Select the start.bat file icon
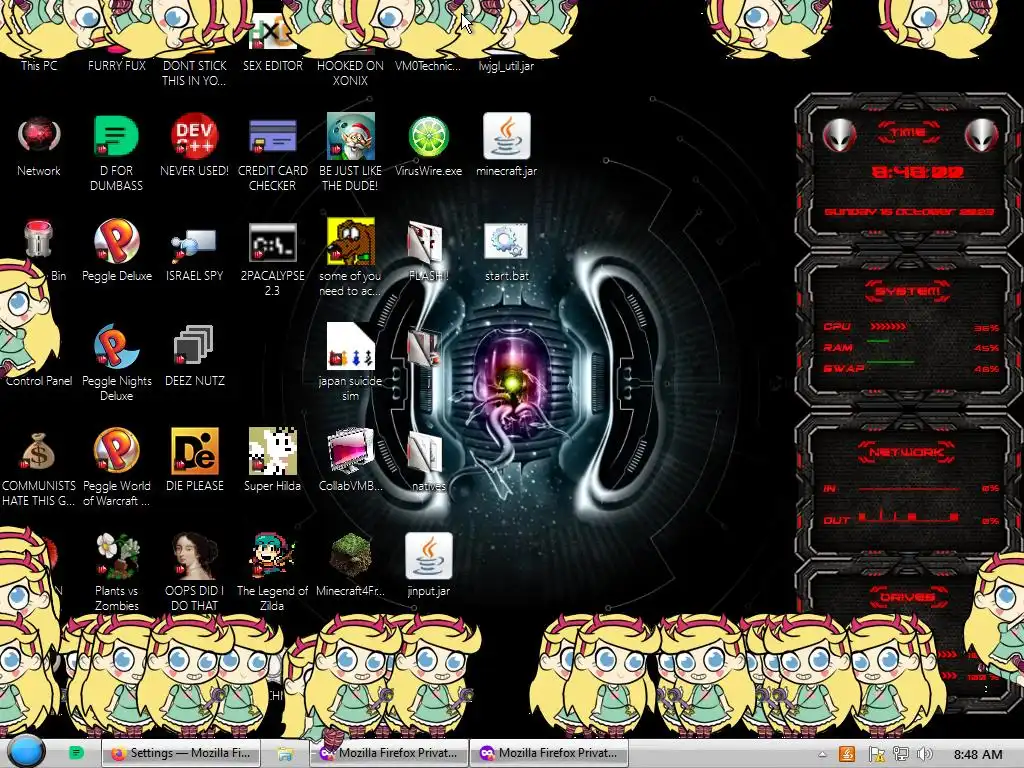The image size is (1024, 768). click(x=506, y=242)
